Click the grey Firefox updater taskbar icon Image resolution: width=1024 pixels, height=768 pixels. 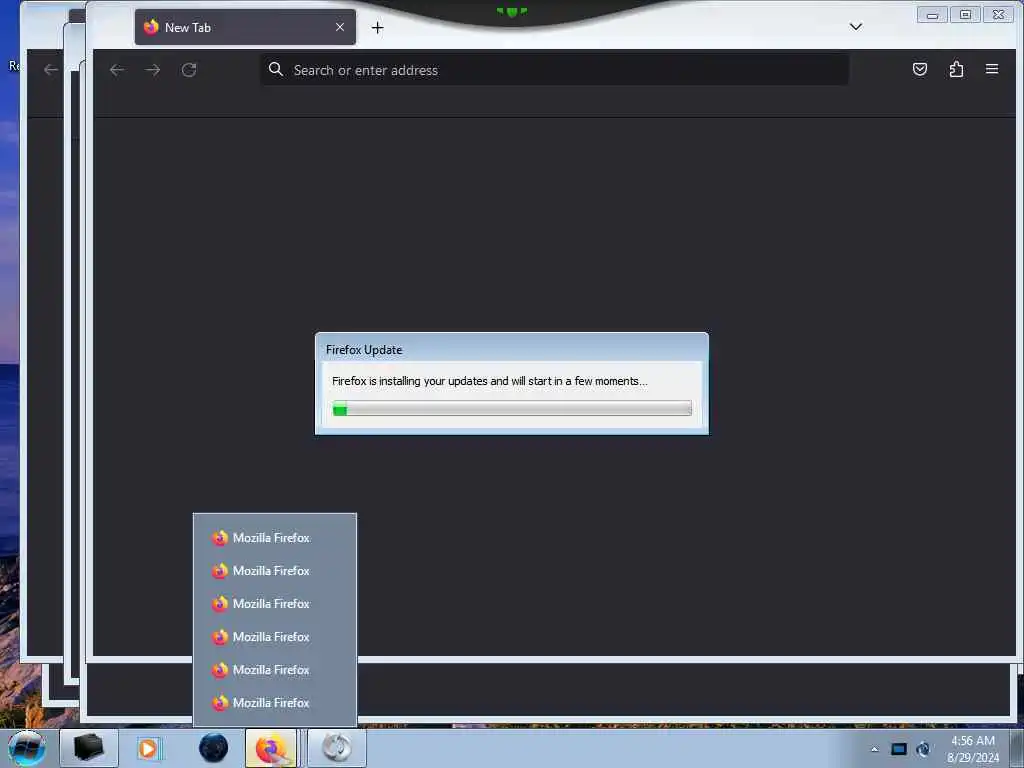tap(337, 748)
